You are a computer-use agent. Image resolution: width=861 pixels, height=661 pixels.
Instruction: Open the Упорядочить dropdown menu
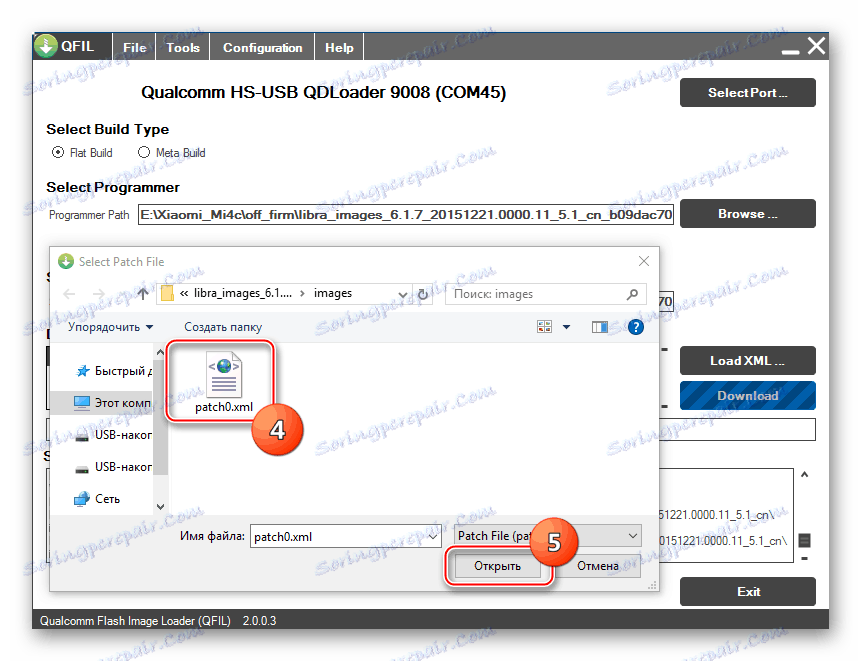click(110, 327)
